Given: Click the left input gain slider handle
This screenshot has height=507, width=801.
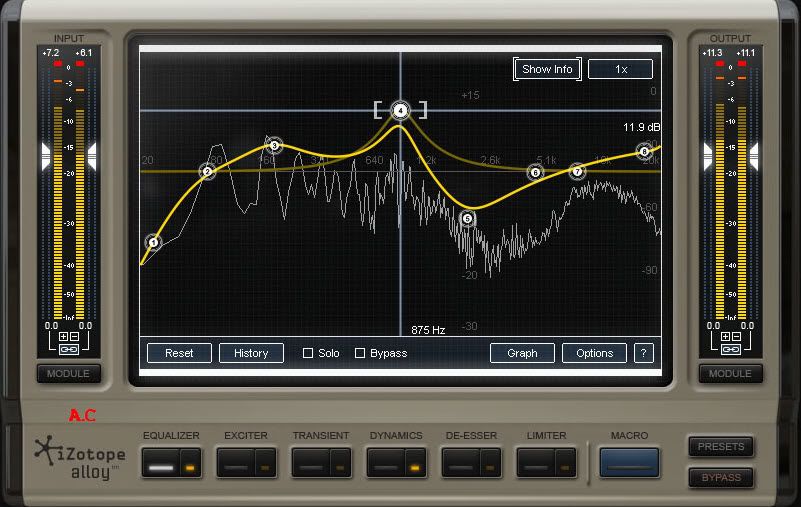Looking at the screenshot, I should pyautogui.click(x=45, y=155).
